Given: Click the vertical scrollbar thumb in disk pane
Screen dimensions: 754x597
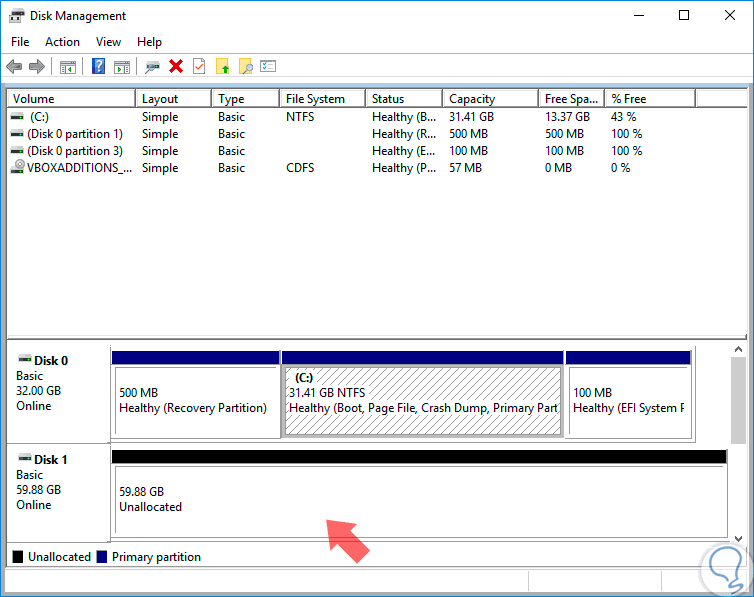Looking at the screenshot, I should pyautogui.click(x=739, y=401).
